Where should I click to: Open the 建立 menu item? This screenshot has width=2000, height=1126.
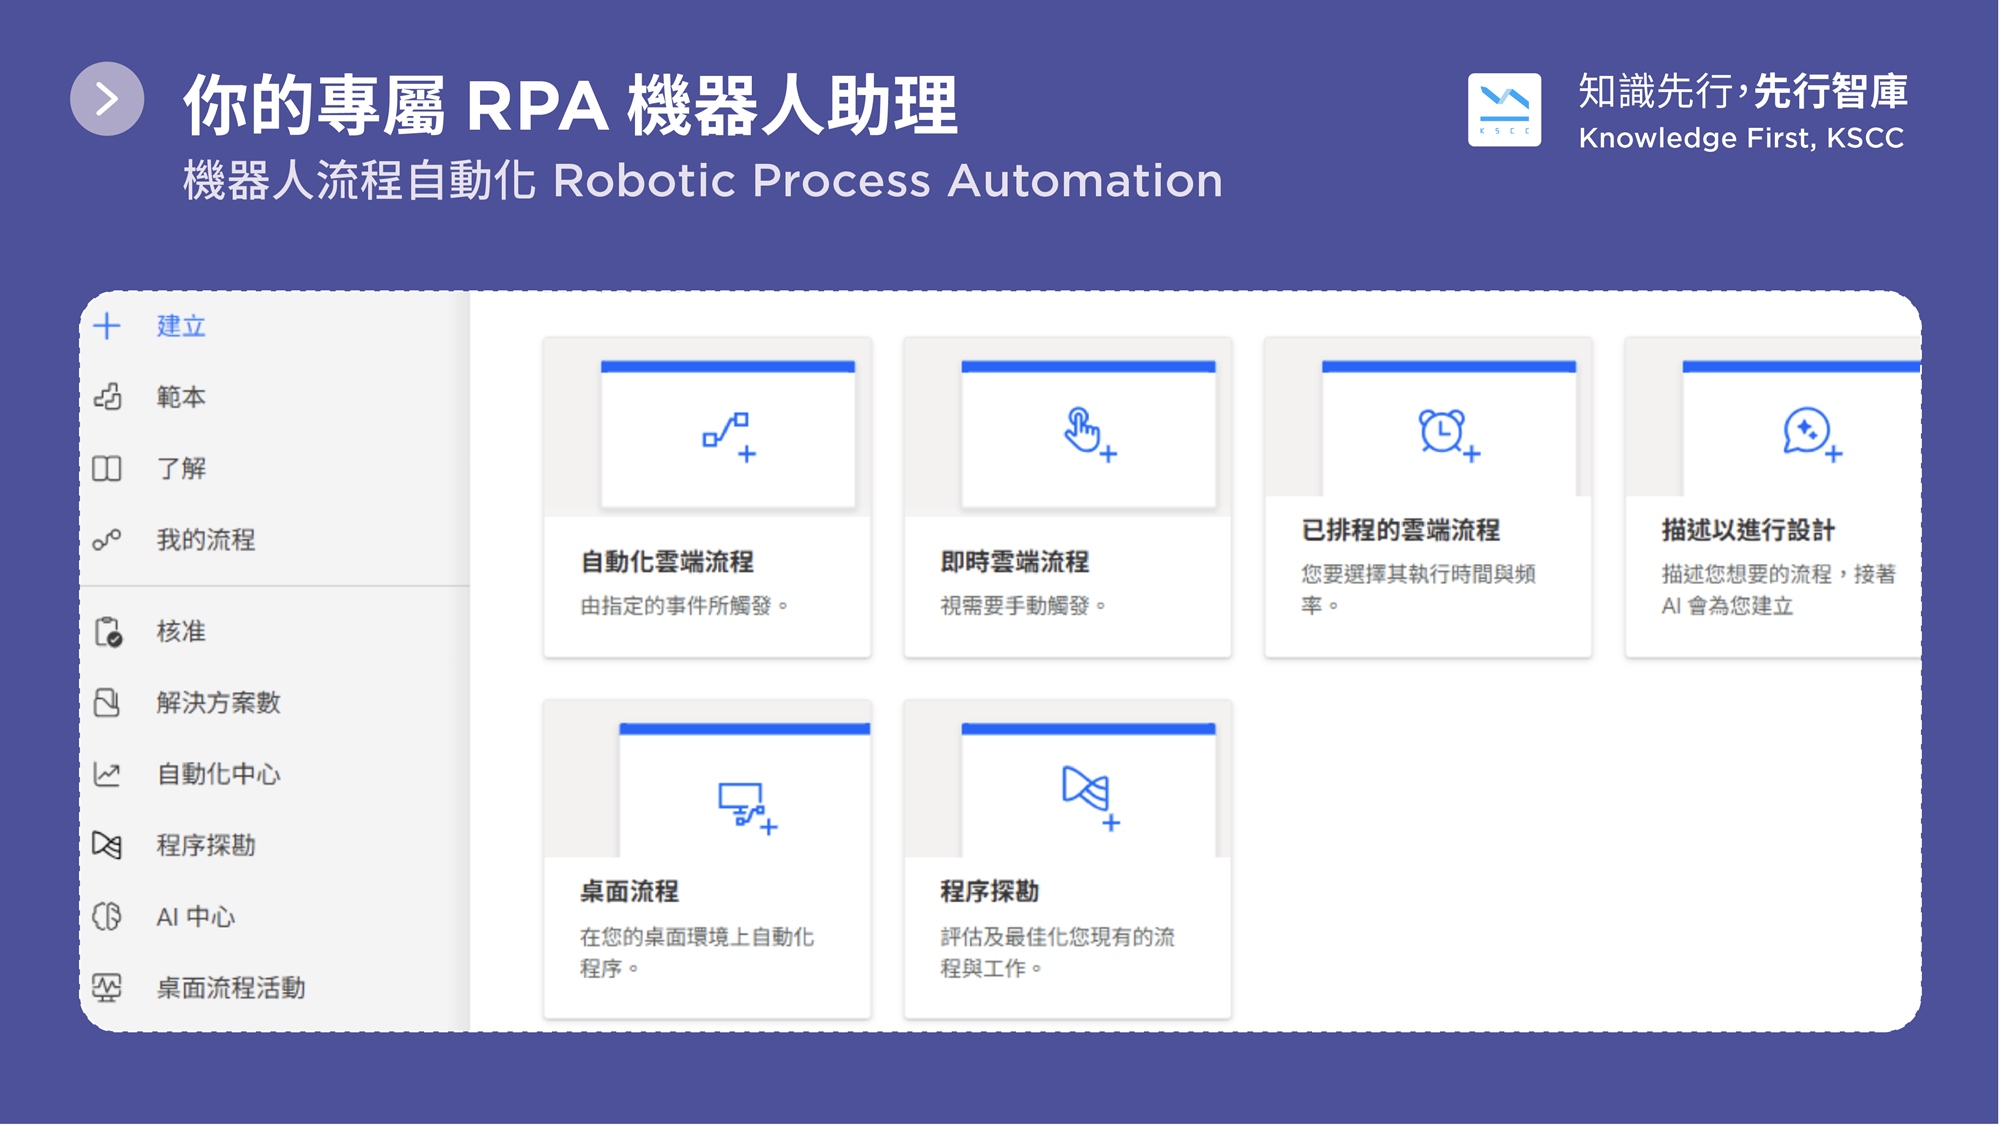(181, 326)
